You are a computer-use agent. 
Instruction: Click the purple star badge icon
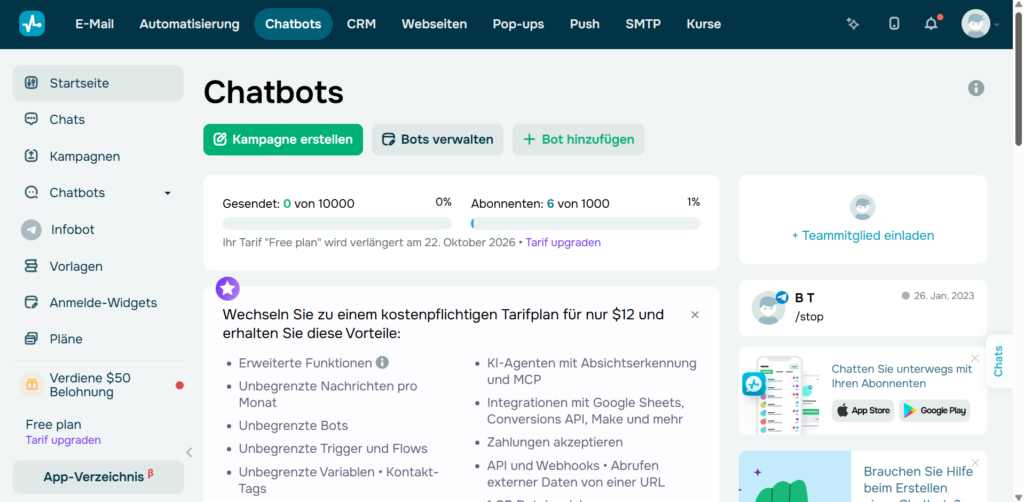(x=227, y=288)
